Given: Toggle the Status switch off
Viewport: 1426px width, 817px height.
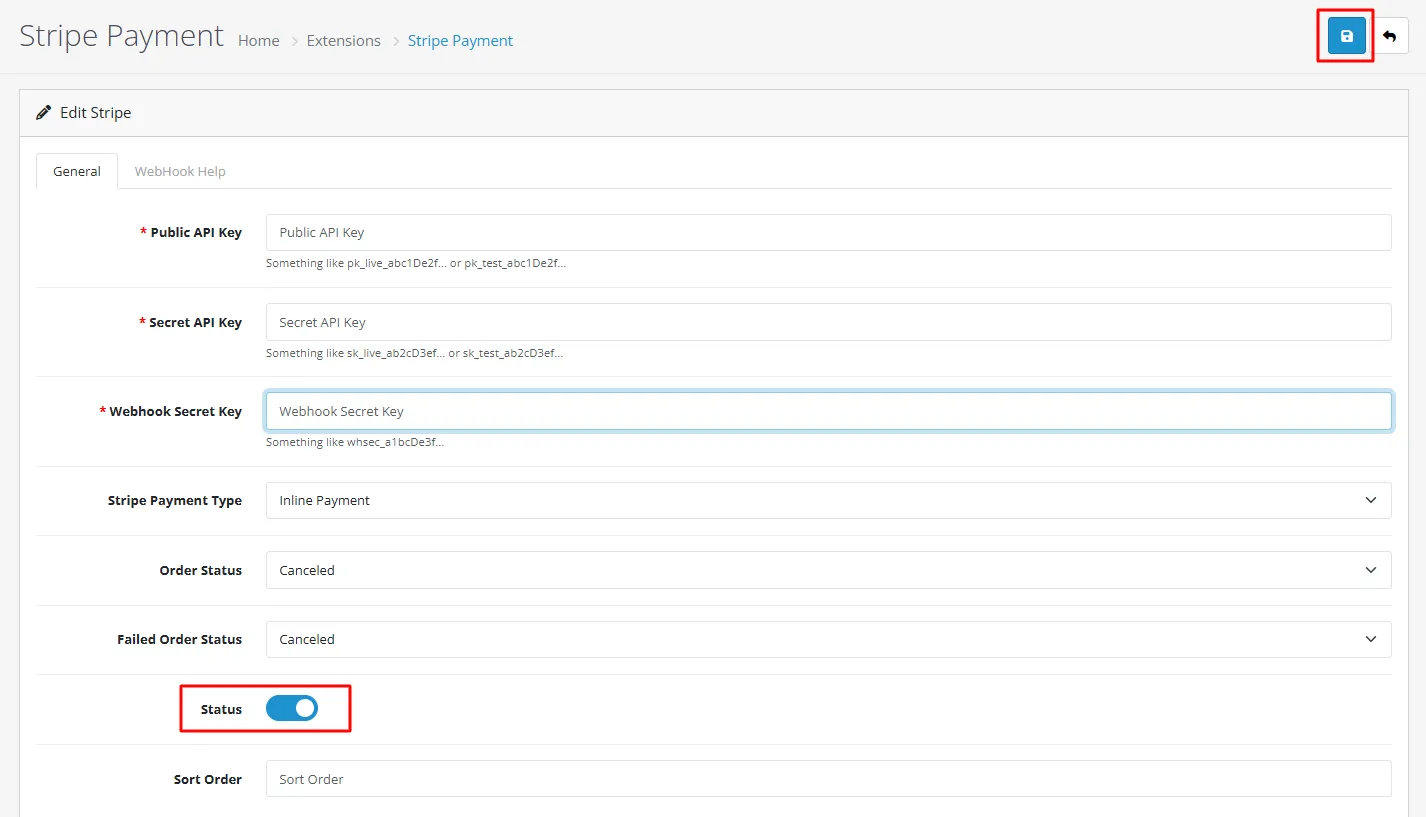Looking at the screenshot, I should [292, 709].
